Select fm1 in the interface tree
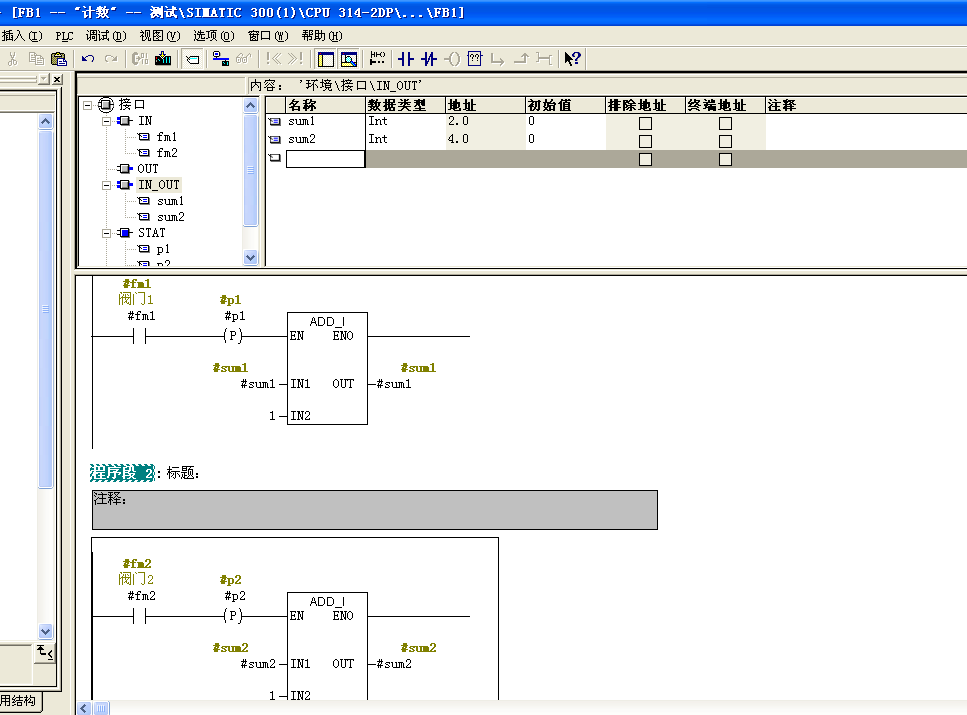The width and height of the screenshot is (967, 715). click(167, 137)
